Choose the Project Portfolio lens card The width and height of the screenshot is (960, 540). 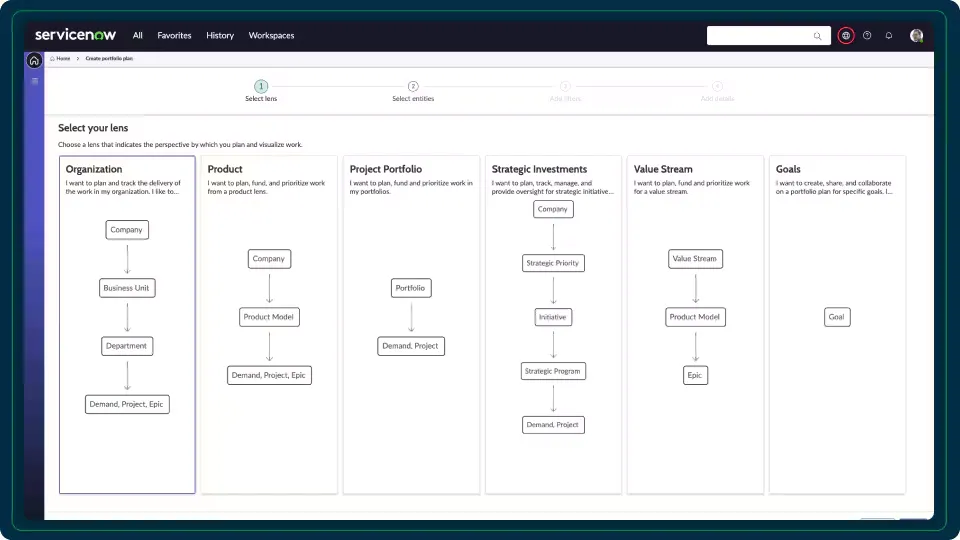coord(411,324)
